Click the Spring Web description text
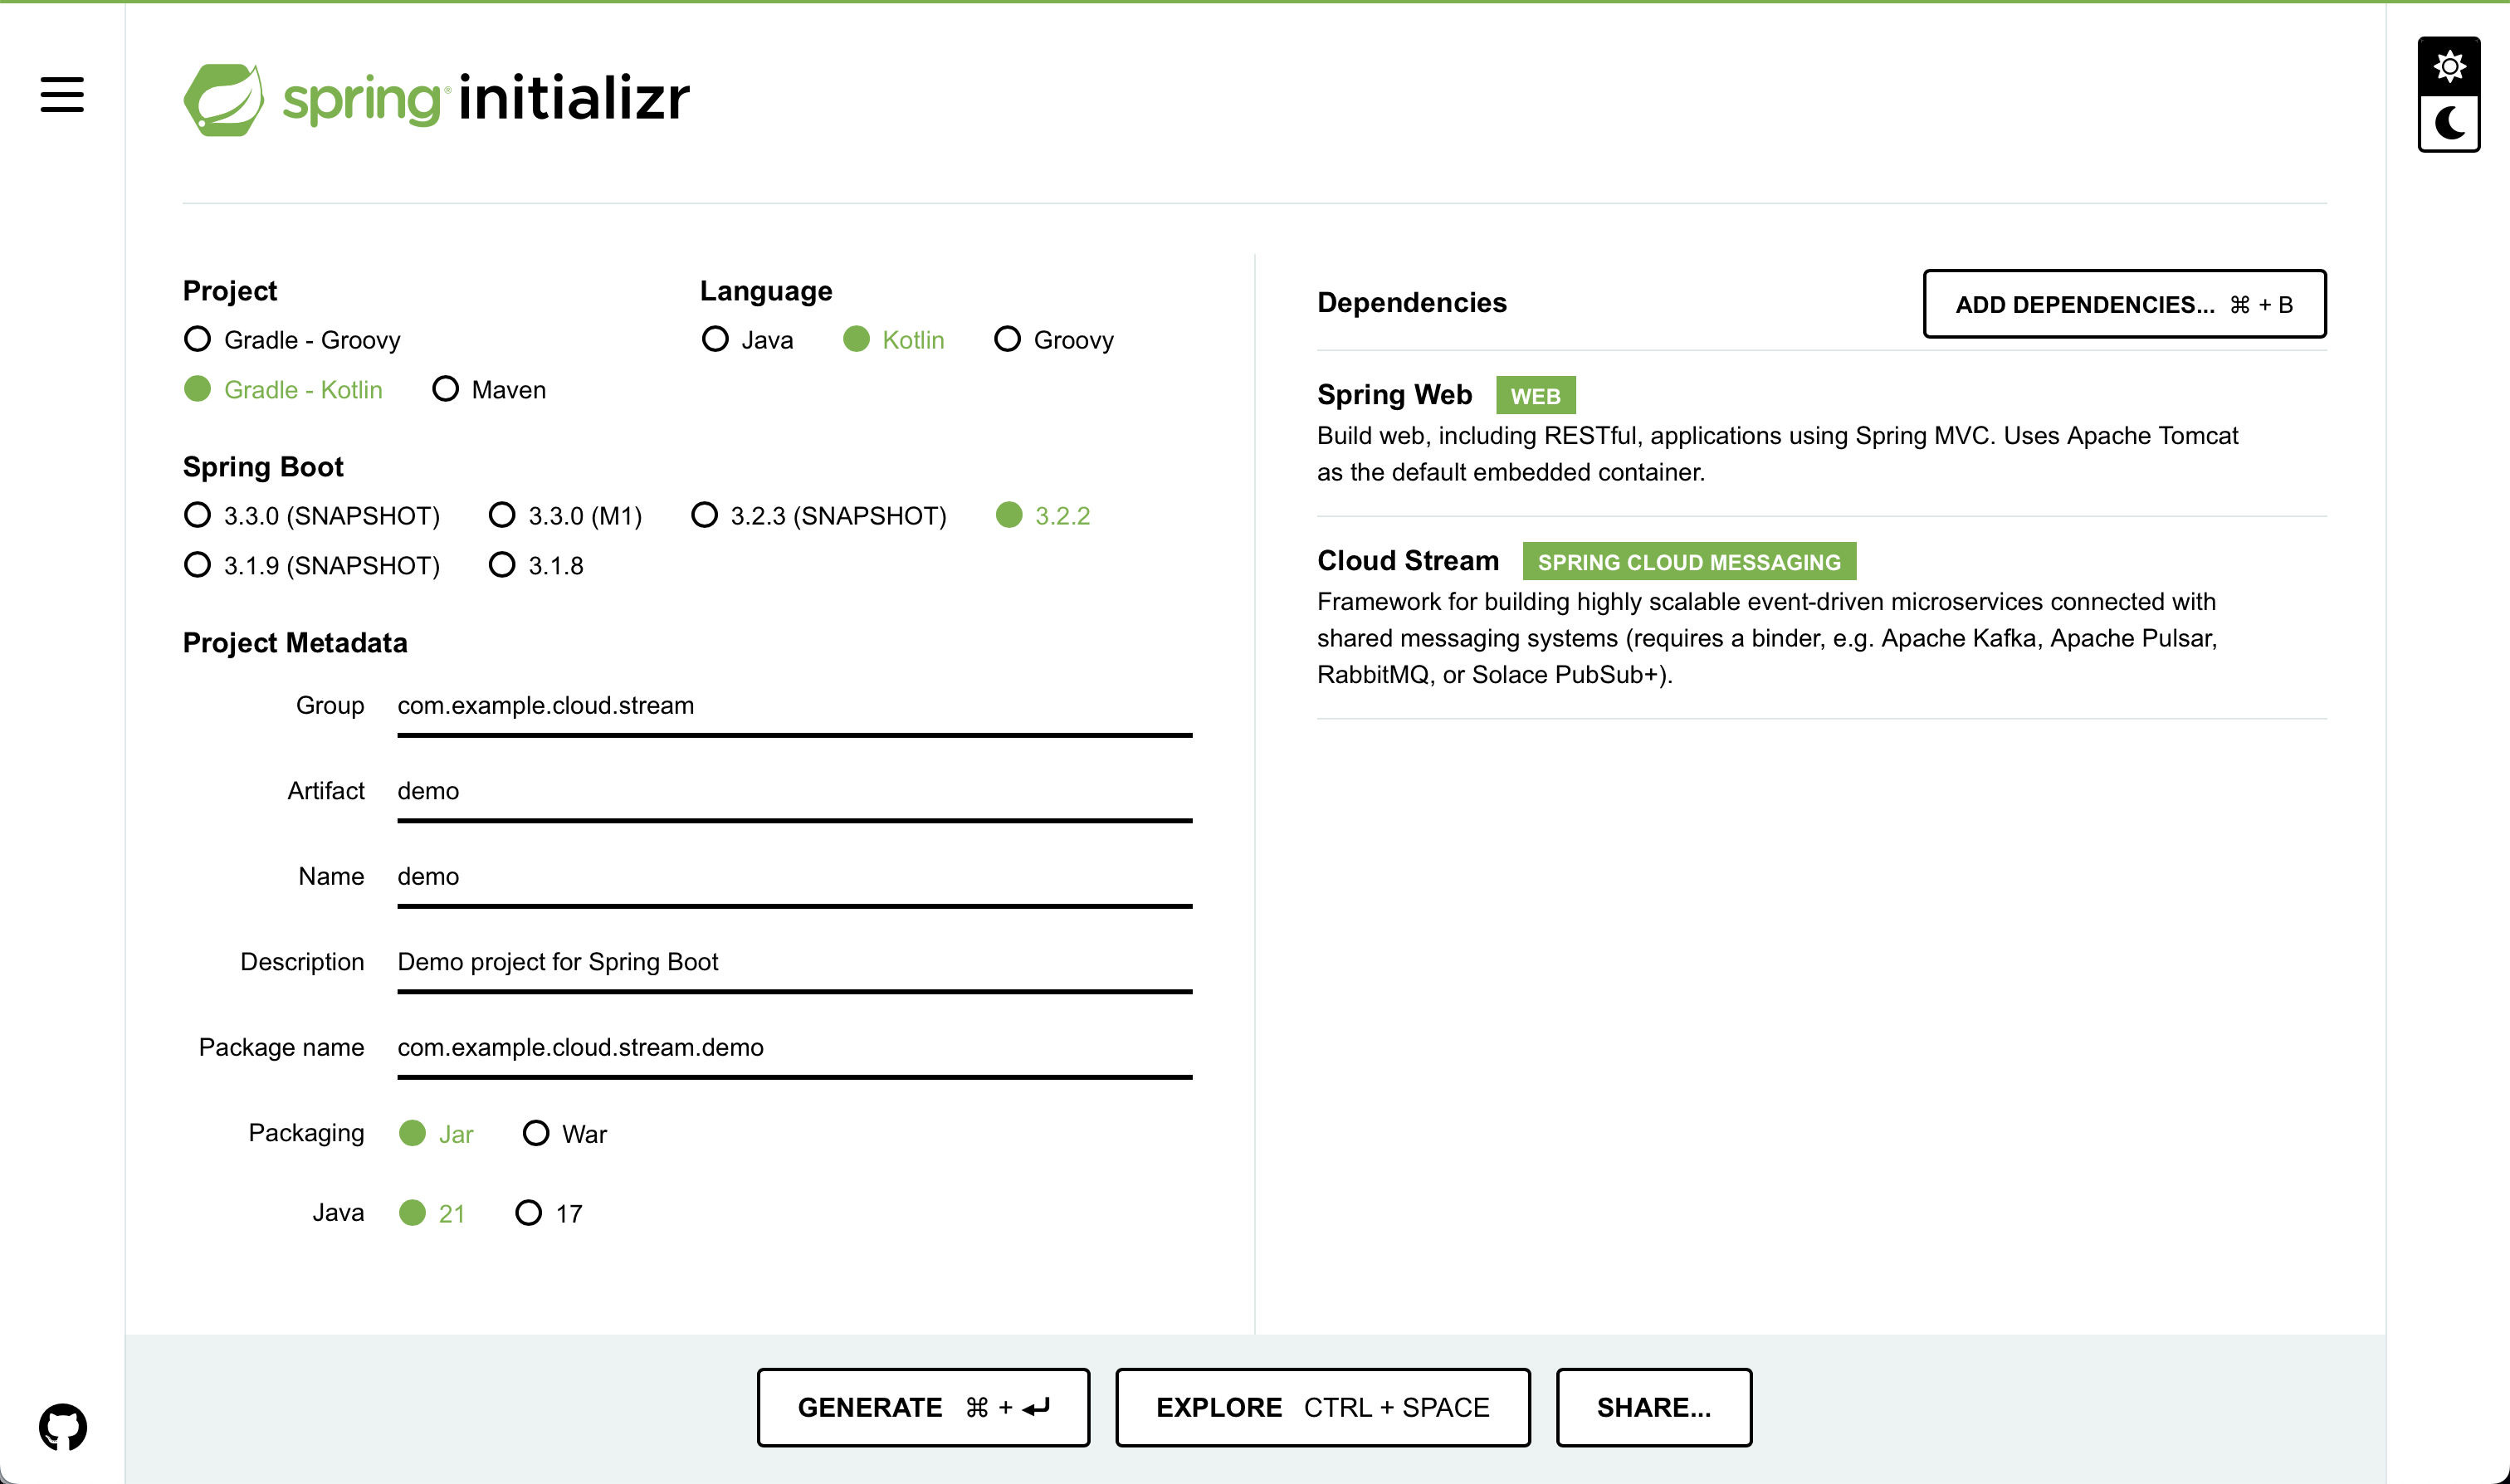Screen dimensions: 2510x1484 click(x=1777, y=454)
